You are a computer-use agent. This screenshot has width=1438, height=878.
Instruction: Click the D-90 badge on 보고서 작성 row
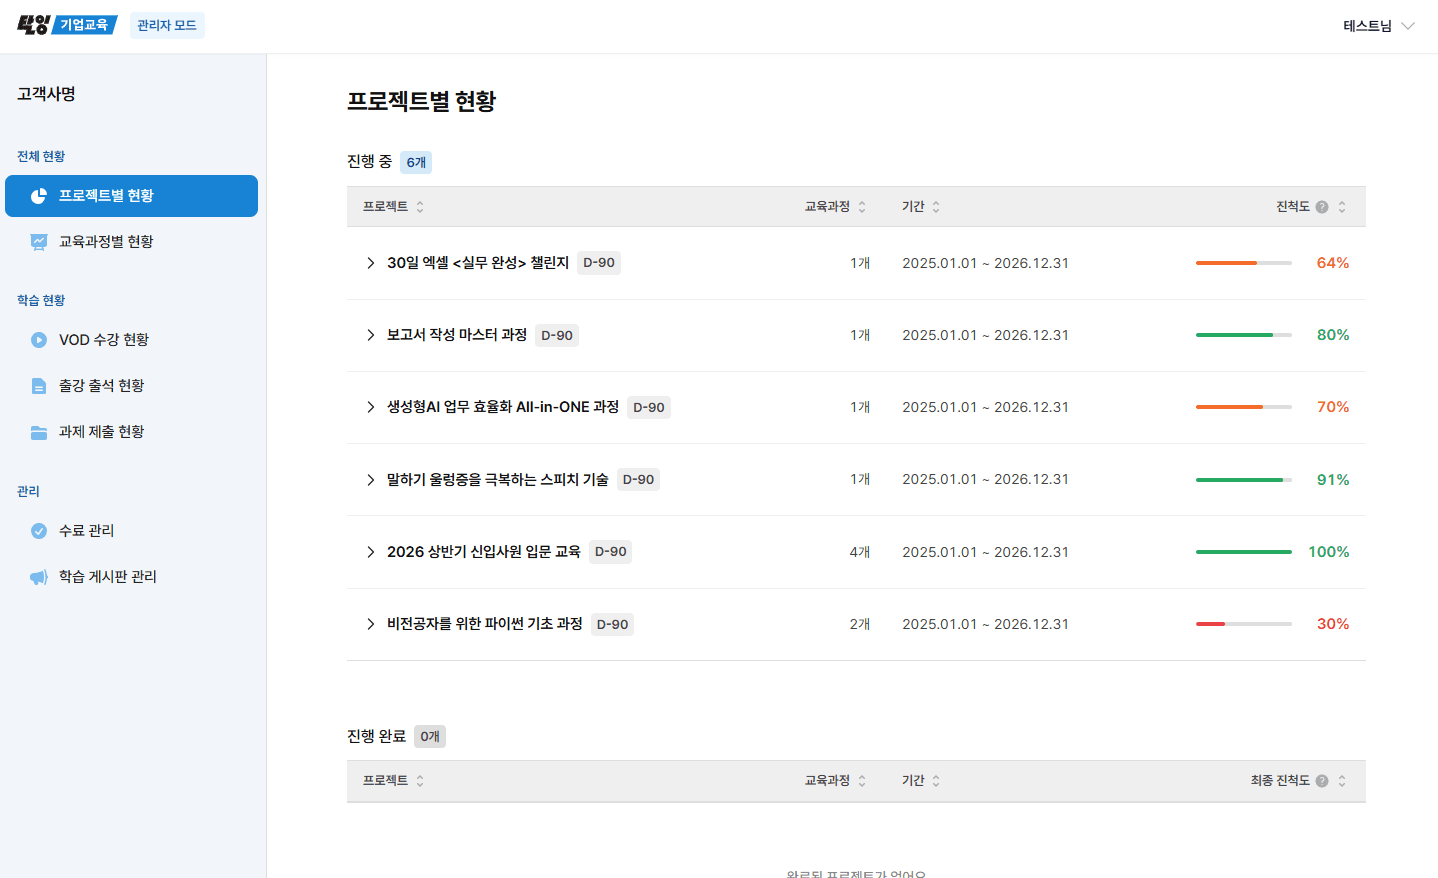pyautogui.click(x=557, y=335)
